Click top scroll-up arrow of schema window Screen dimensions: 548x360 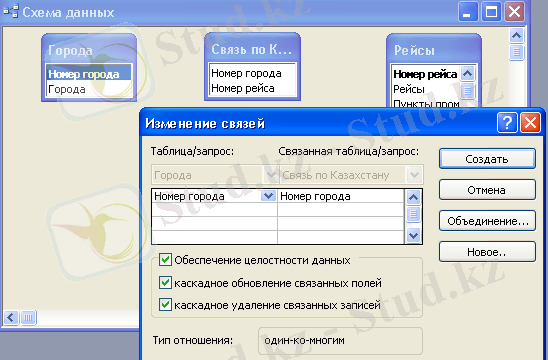coord(516,35)
